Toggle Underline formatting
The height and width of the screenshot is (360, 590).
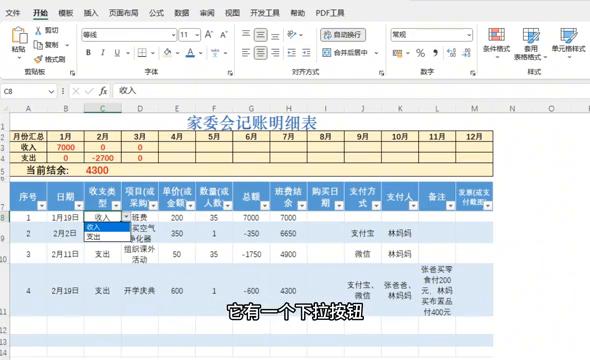click(117, 53)
